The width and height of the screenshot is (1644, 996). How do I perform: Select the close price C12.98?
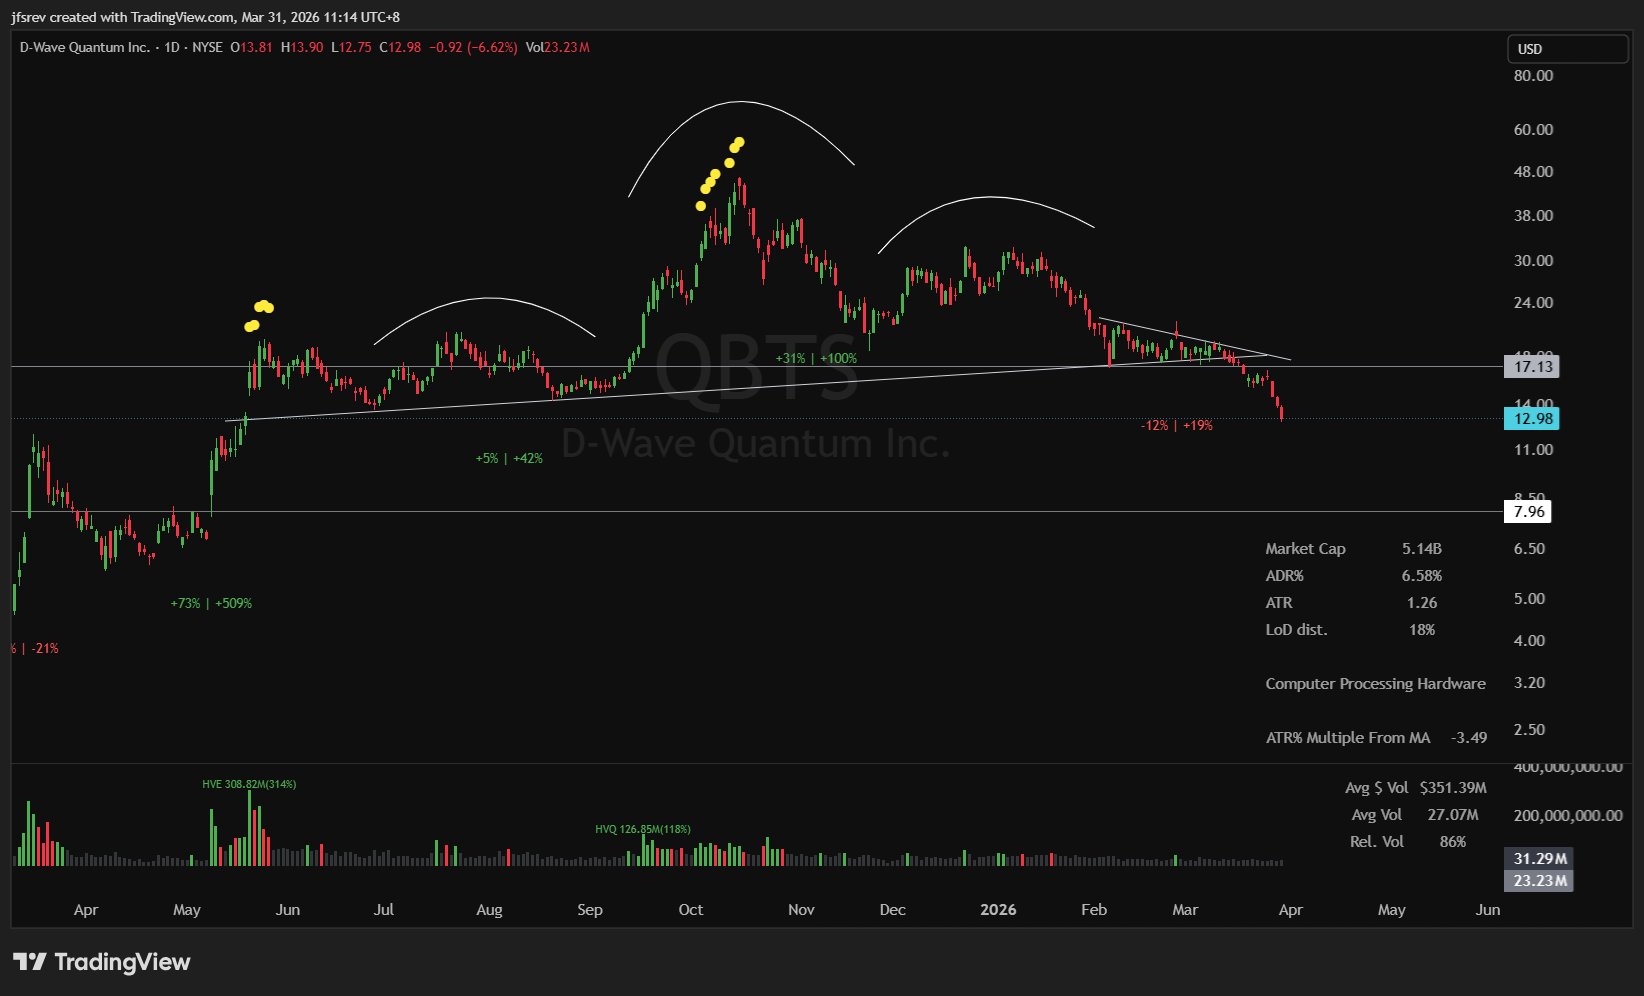click(x=400, y=47)
